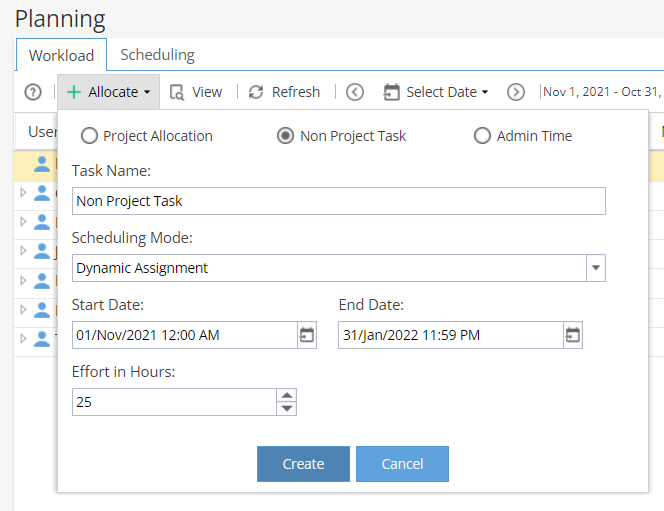The width and height of the screenshot is (664, 511).
Task: Switch to the Scheduling tab
Action: pyautogui.click(x=158, y=55)
